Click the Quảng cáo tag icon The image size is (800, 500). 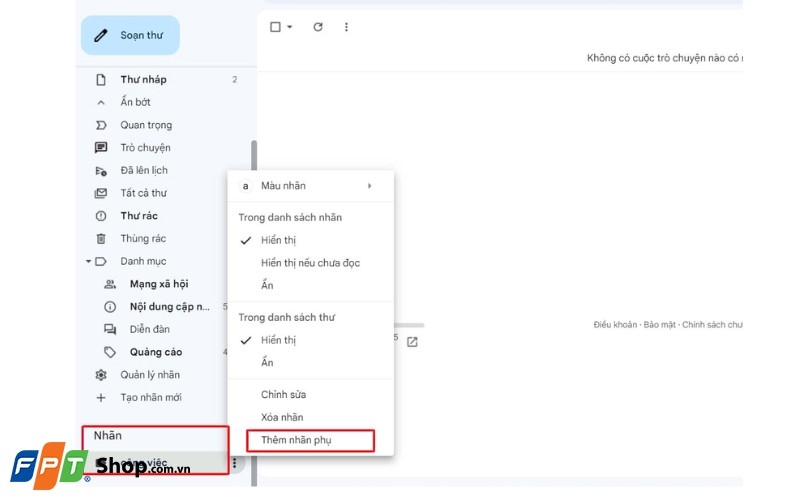coord(110,352)
